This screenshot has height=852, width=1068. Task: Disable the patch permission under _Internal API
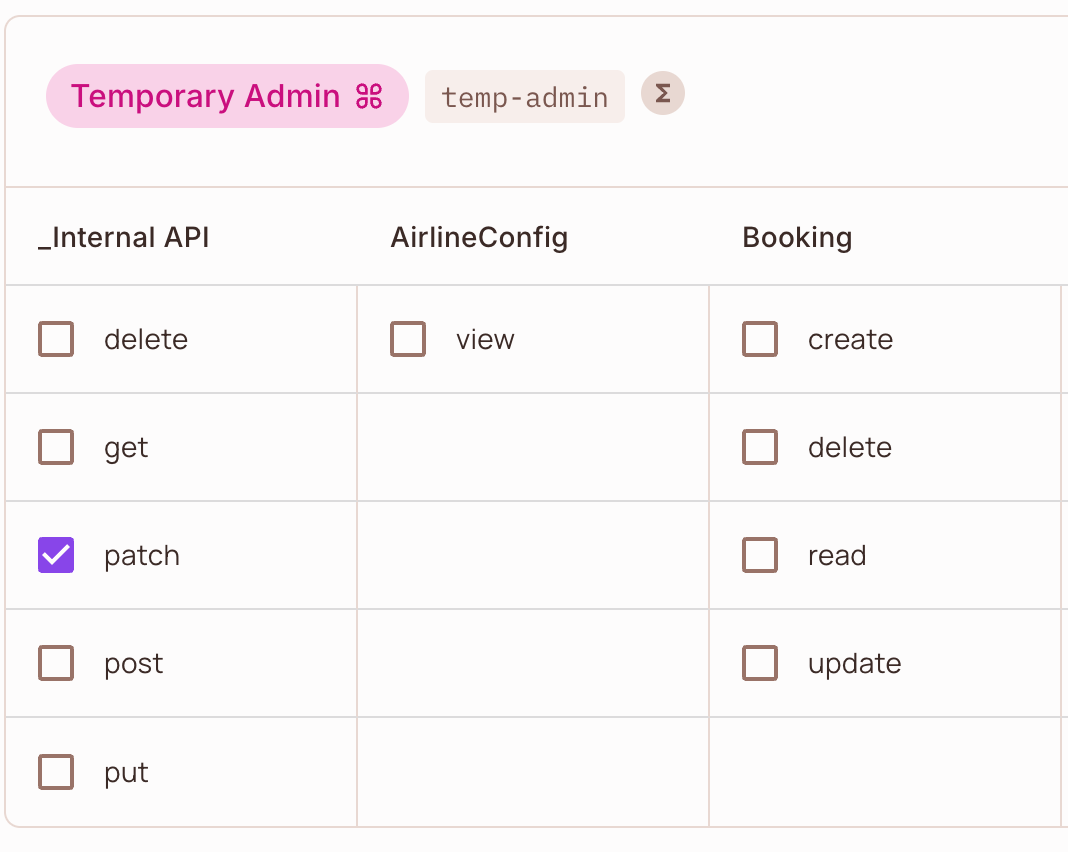tap(56, 555)
